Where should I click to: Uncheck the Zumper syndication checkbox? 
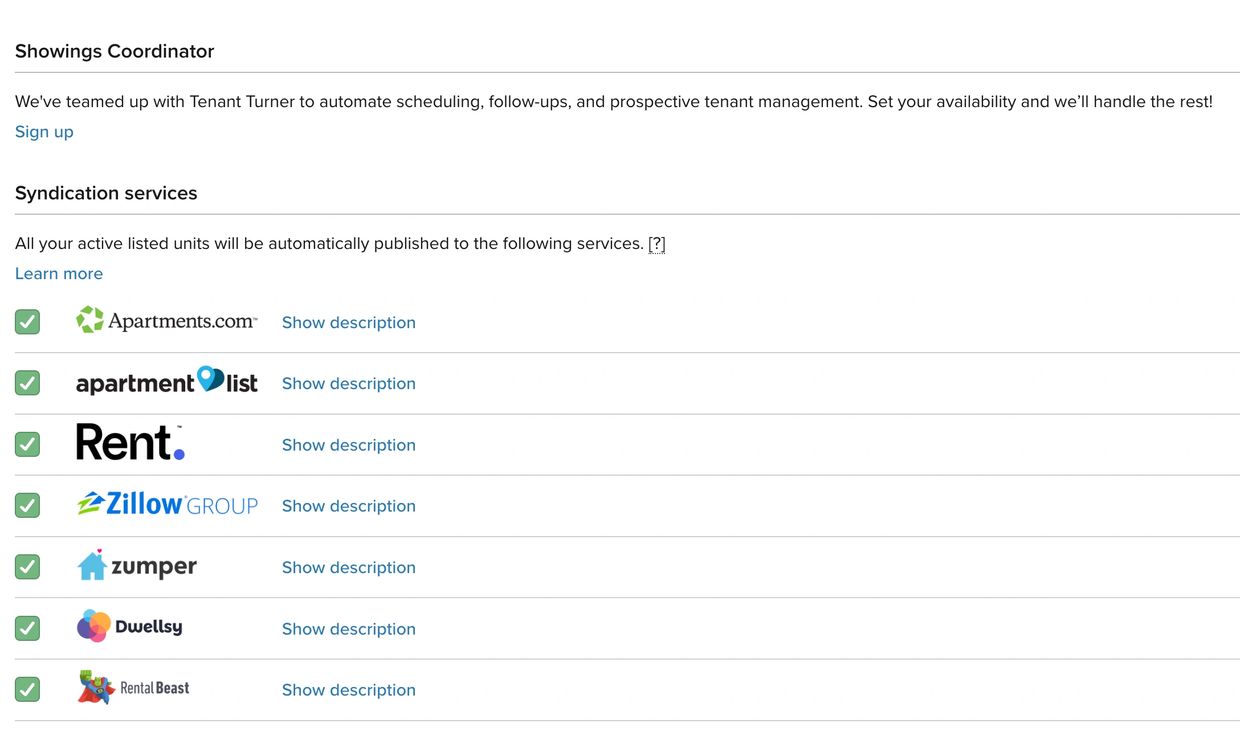27,567
